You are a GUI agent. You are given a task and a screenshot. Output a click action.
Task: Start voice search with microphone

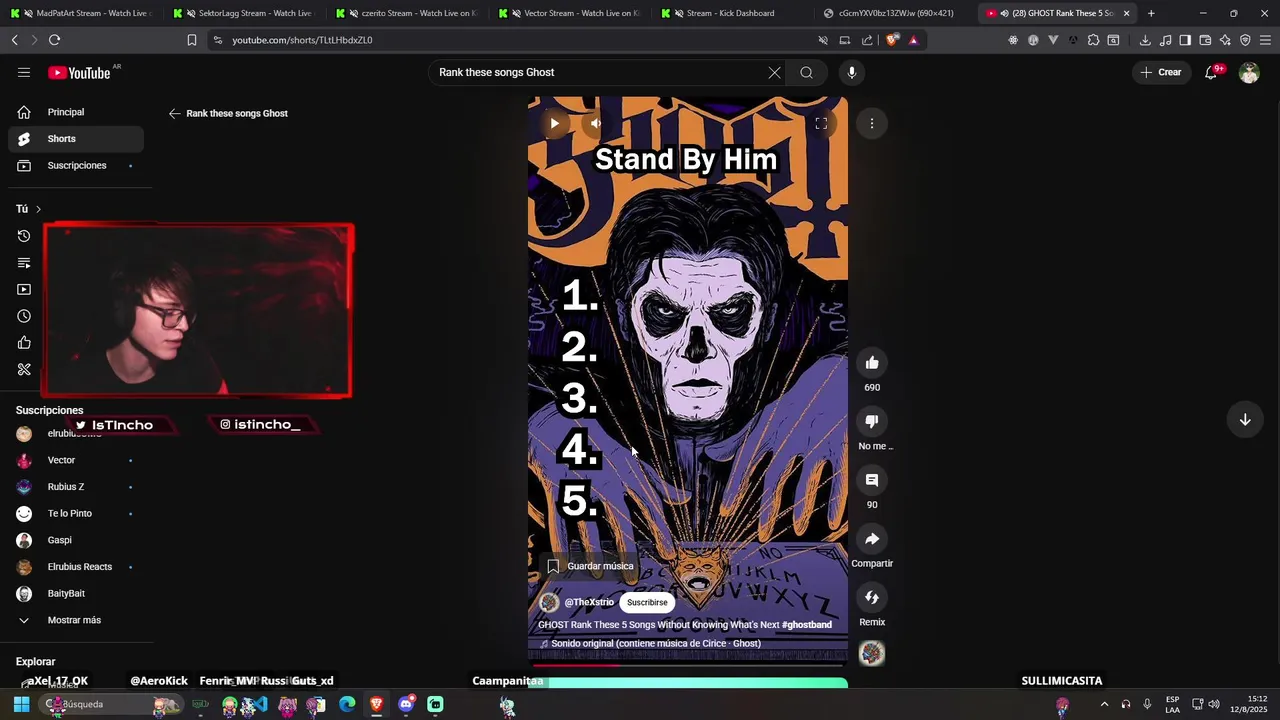point(852,72)
